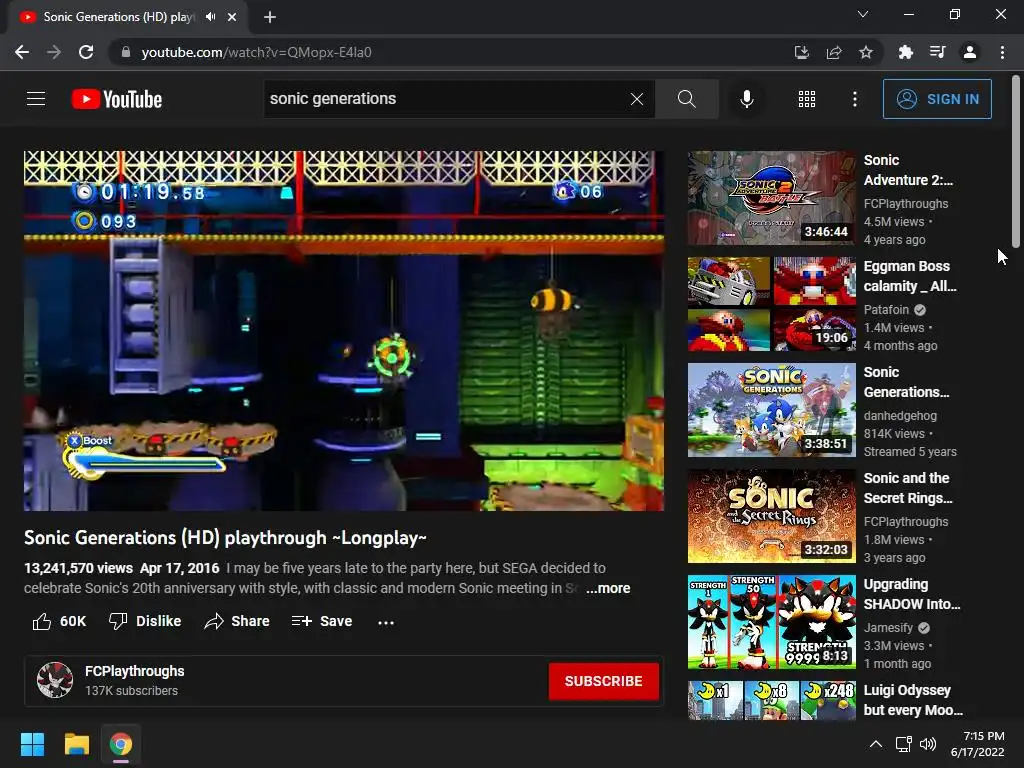1024x768 pixels.
Task: Open YouTube settings three-dot menu
Action: pos(855,99)
